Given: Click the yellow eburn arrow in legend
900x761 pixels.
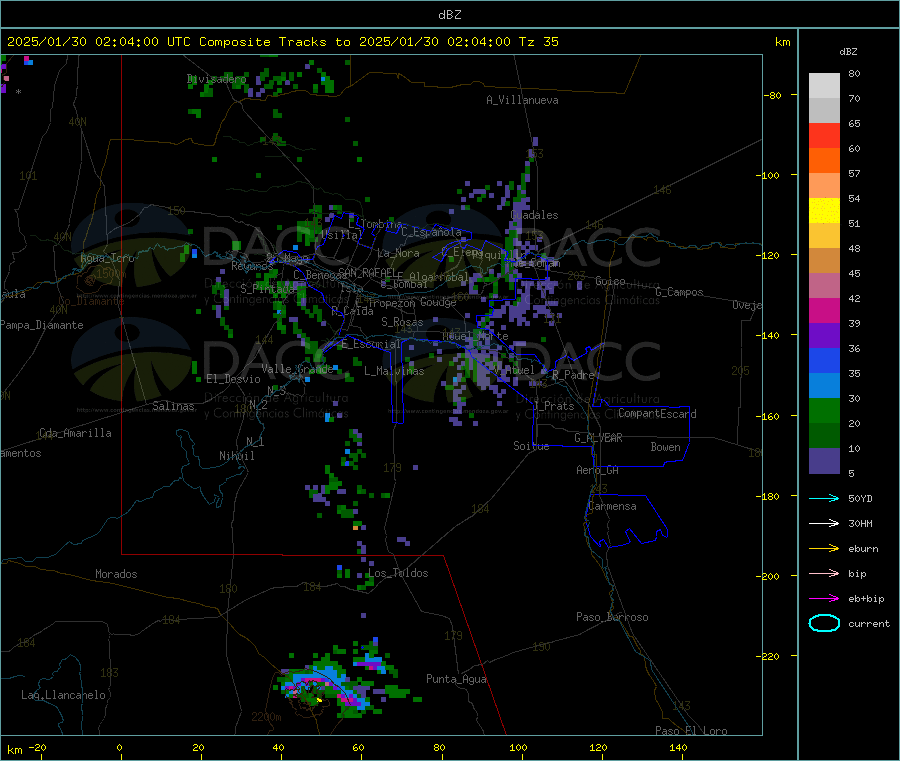Looking at the screenshot, I should coord(824,549).
